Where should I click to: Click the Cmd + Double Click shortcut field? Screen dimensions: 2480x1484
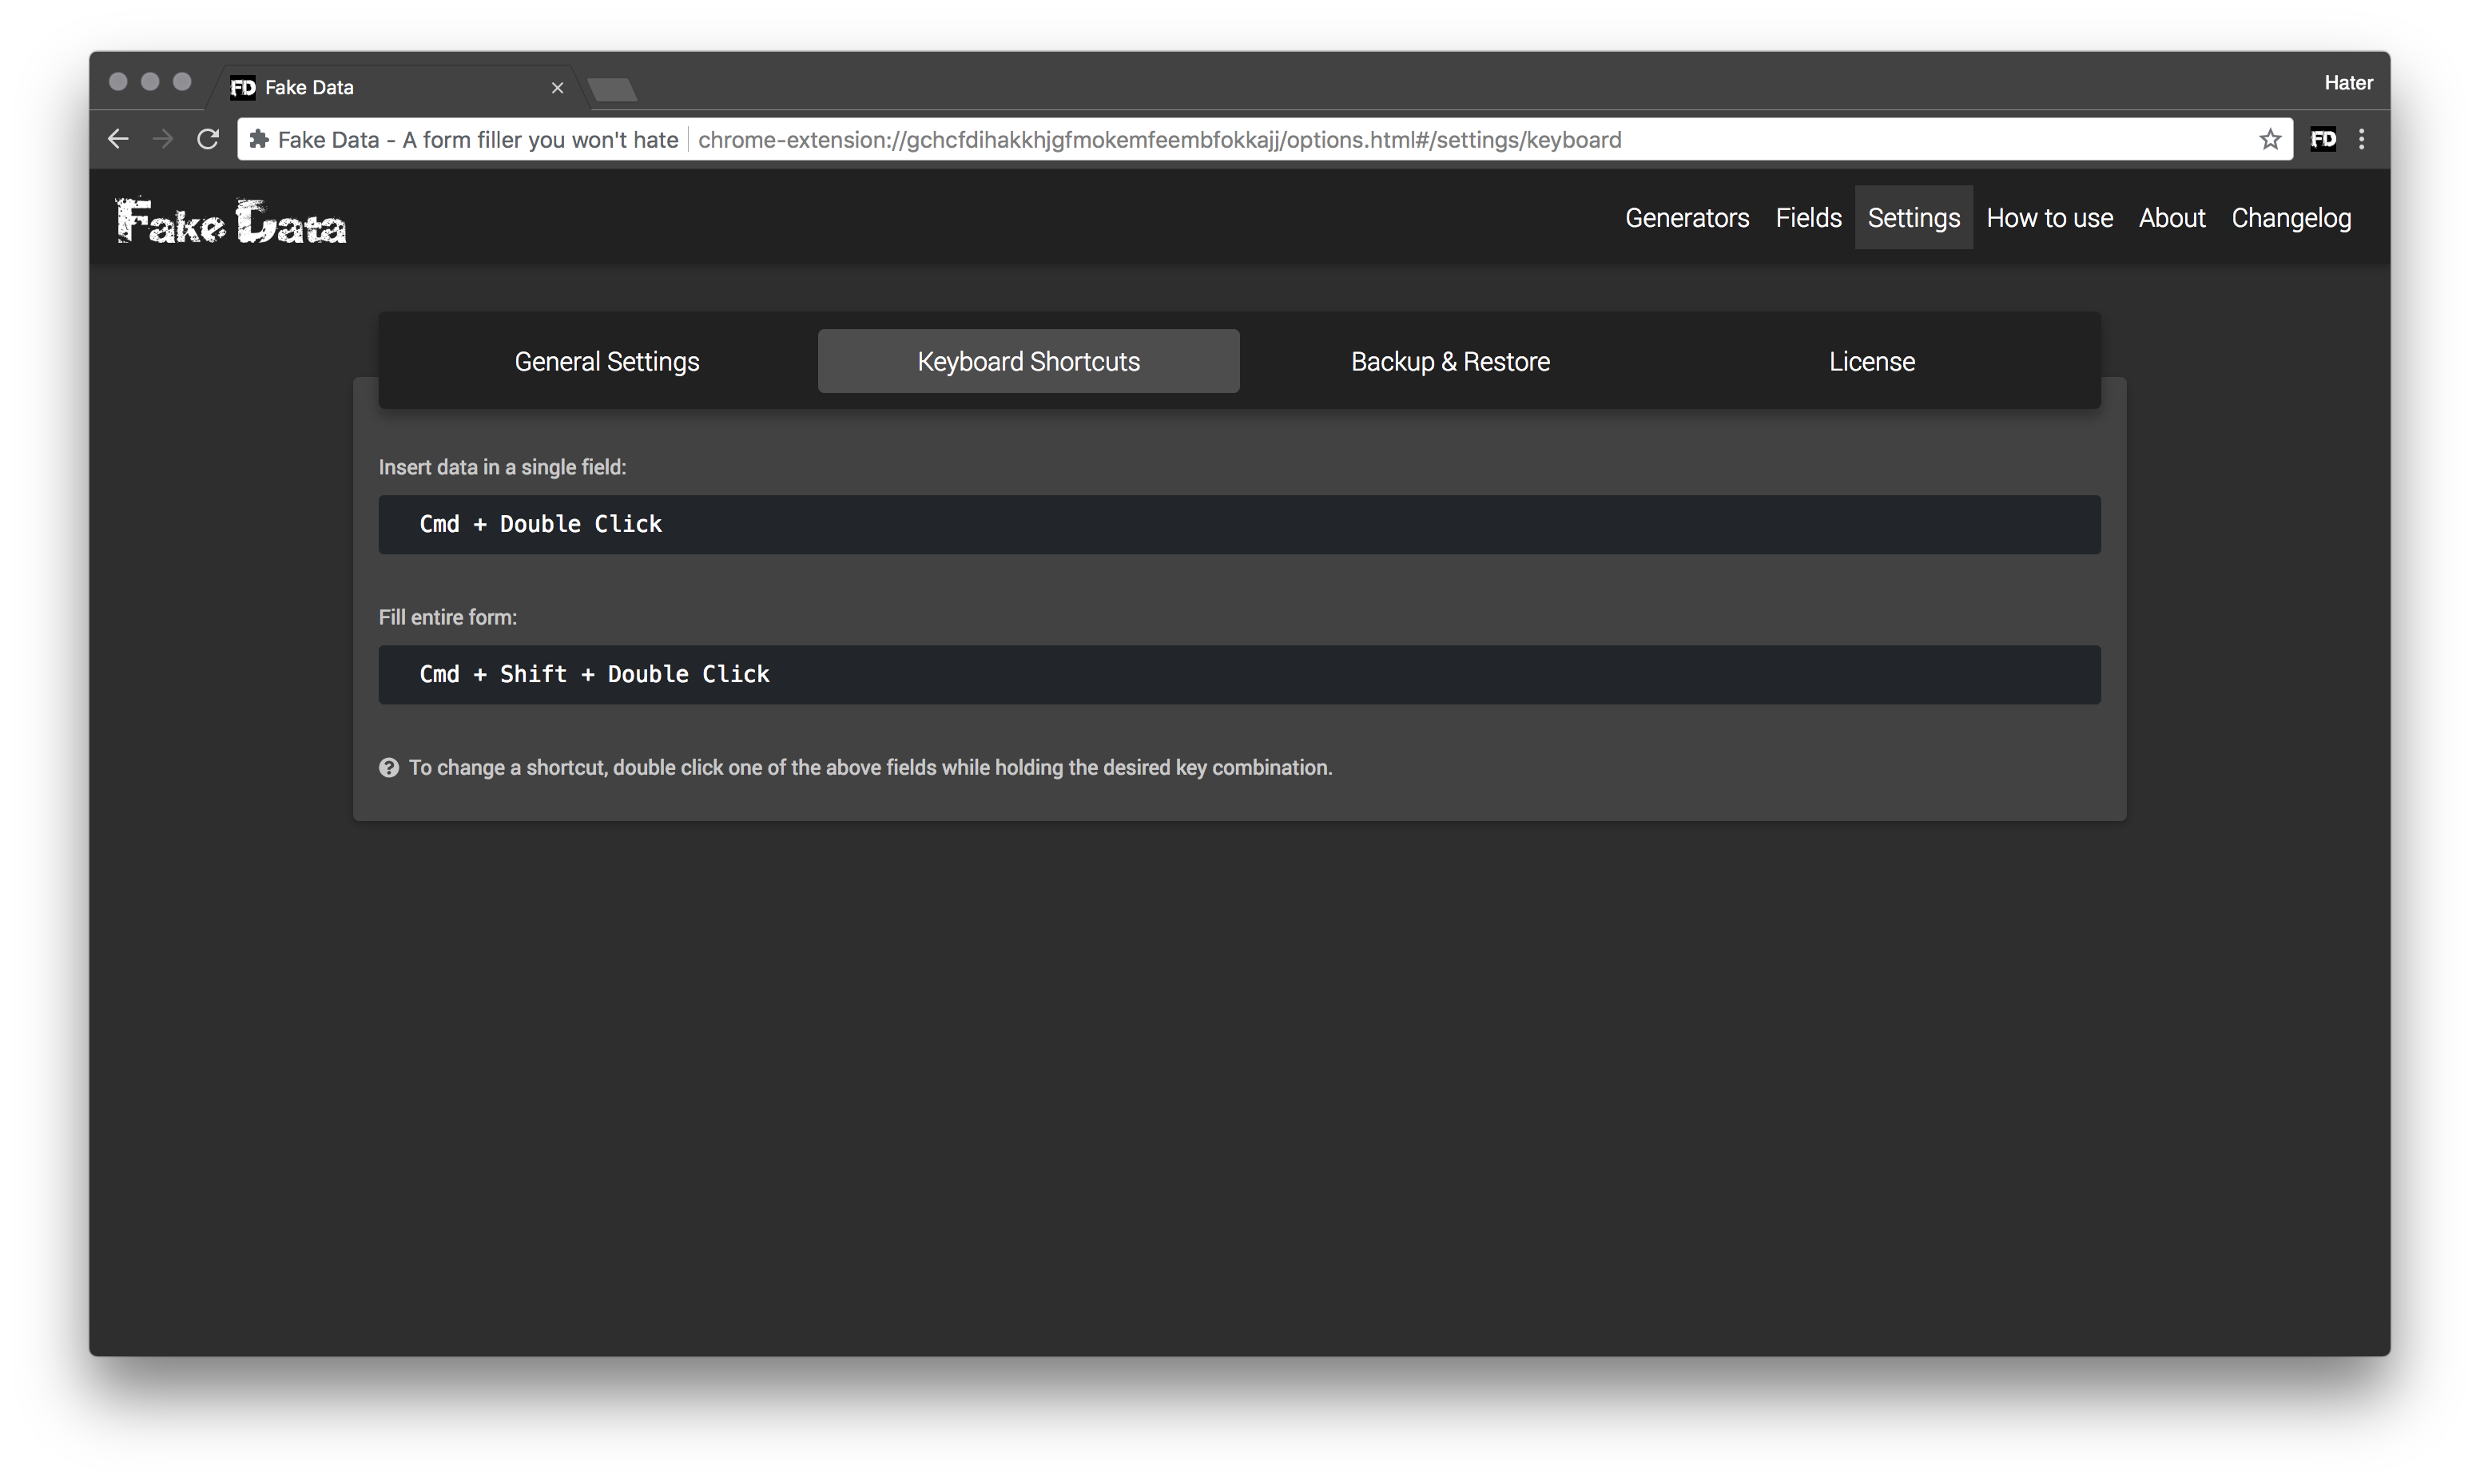[1239, 524]
